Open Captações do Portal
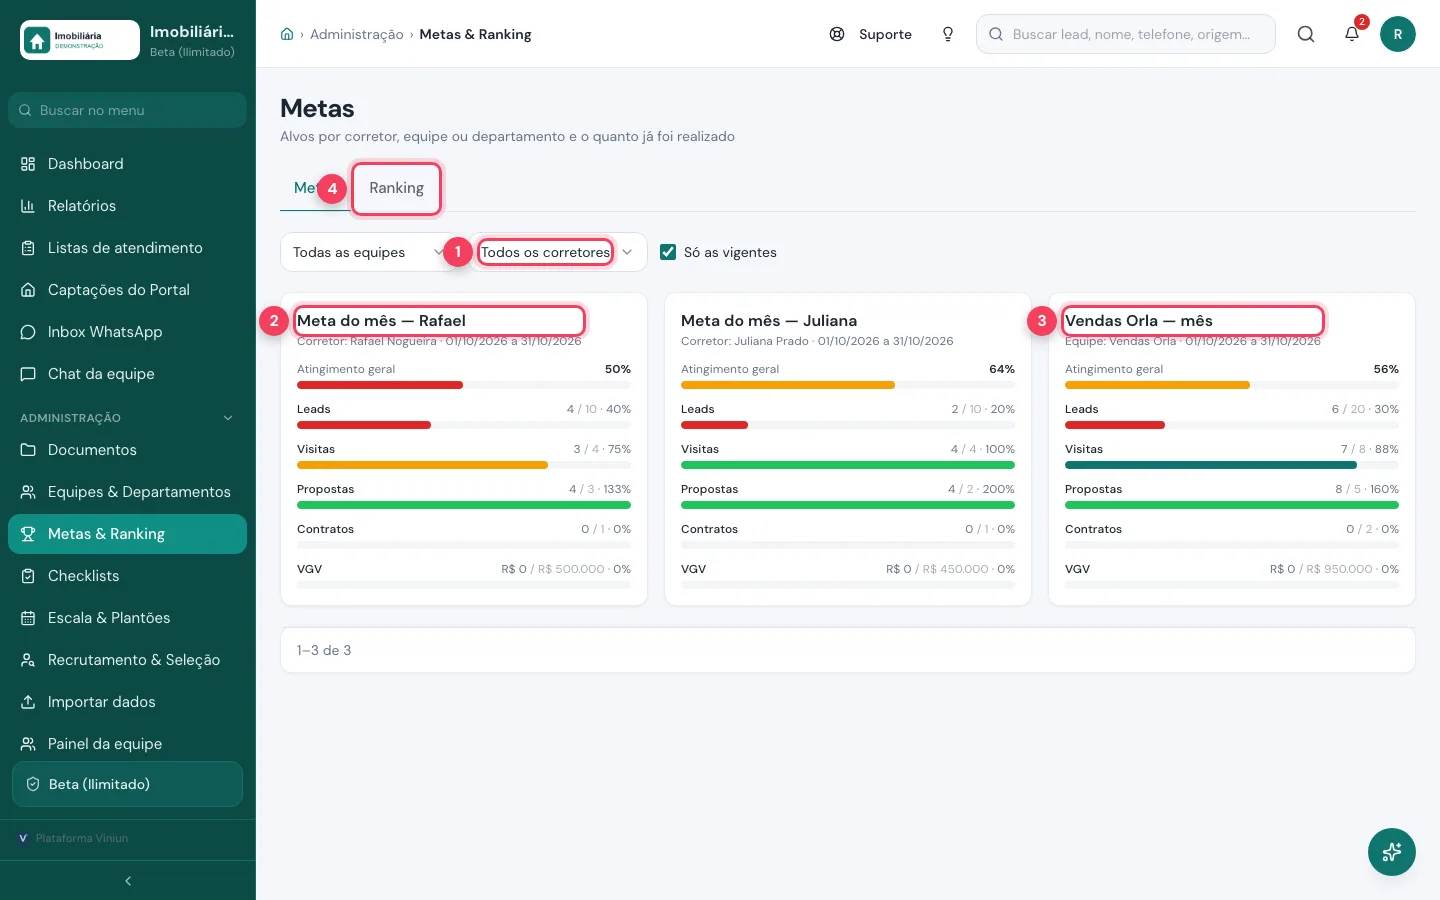This screenshot has width=1440, height=900. (x=128, y=290)
